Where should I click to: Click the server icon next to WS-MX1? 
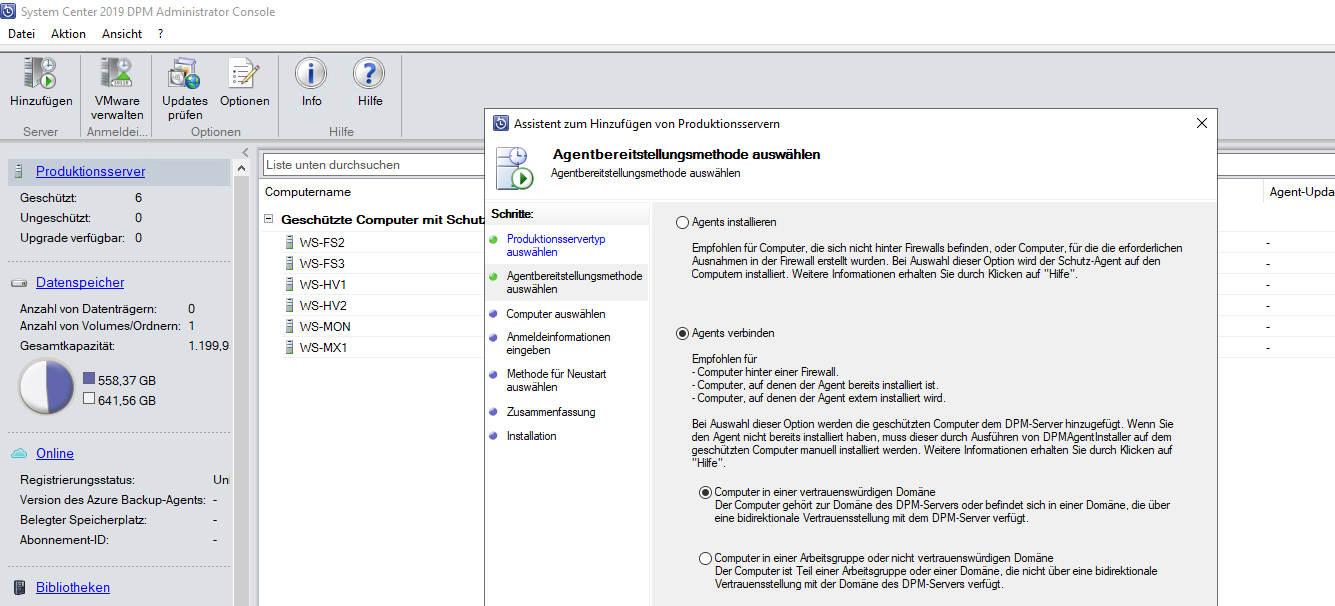click(289, 347)
